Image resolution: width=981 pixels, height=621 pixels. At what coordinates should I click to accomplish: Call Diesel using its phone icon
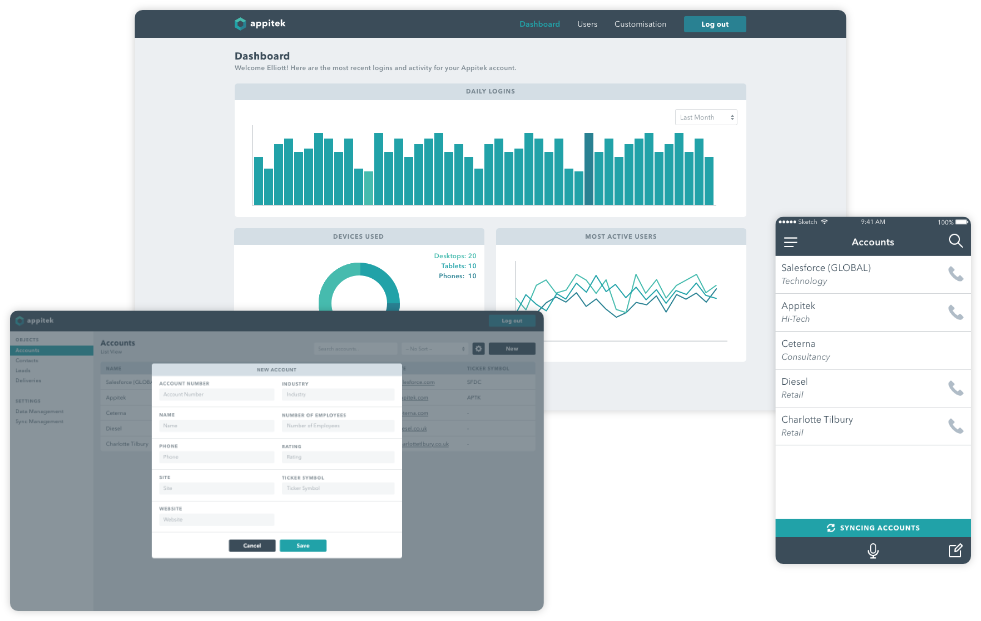955,388
